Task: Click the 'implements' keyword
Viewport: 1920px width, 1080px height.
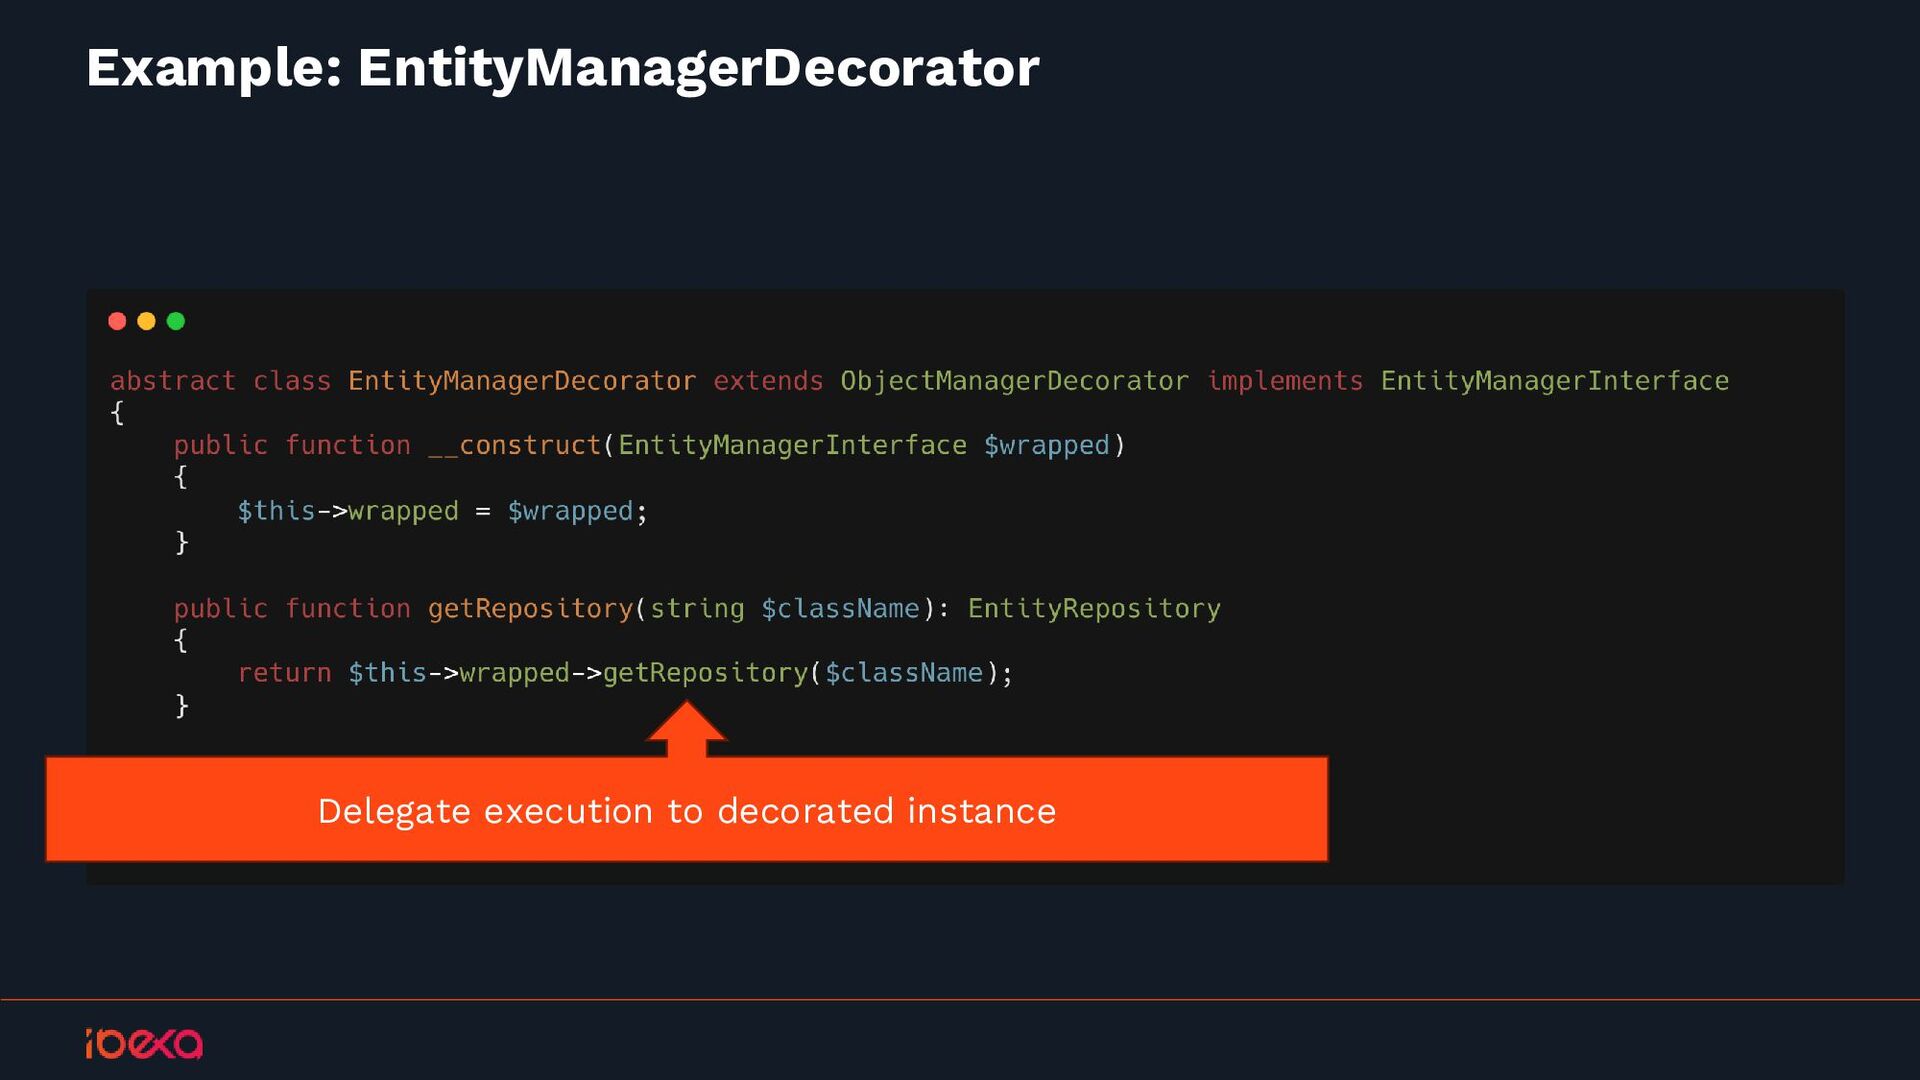Action: pos(1284,381)
